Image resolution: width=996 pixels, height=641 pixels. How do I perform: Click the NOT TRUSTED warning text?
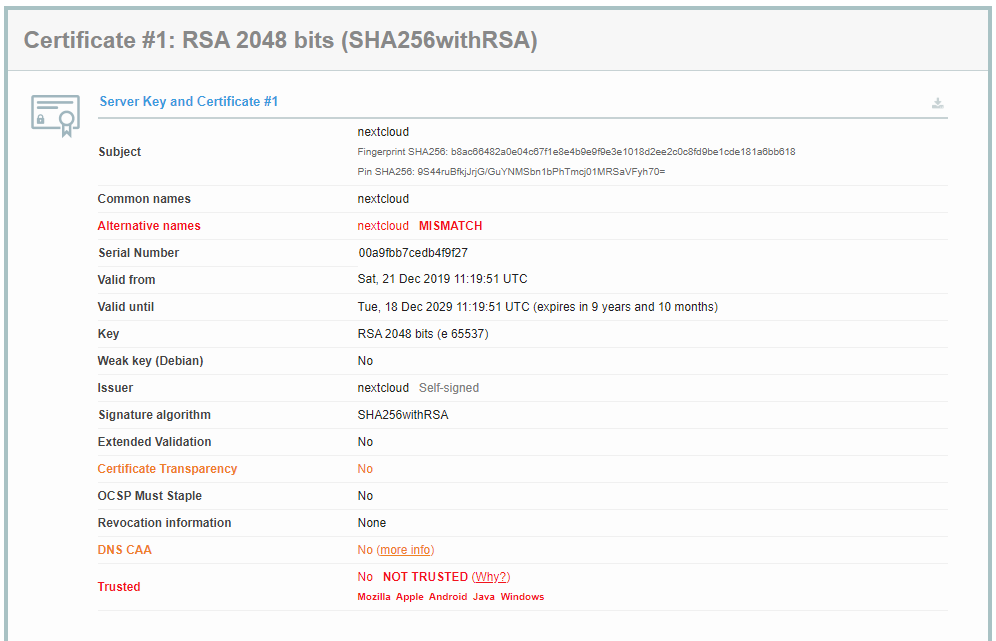(x=425, y=577)
